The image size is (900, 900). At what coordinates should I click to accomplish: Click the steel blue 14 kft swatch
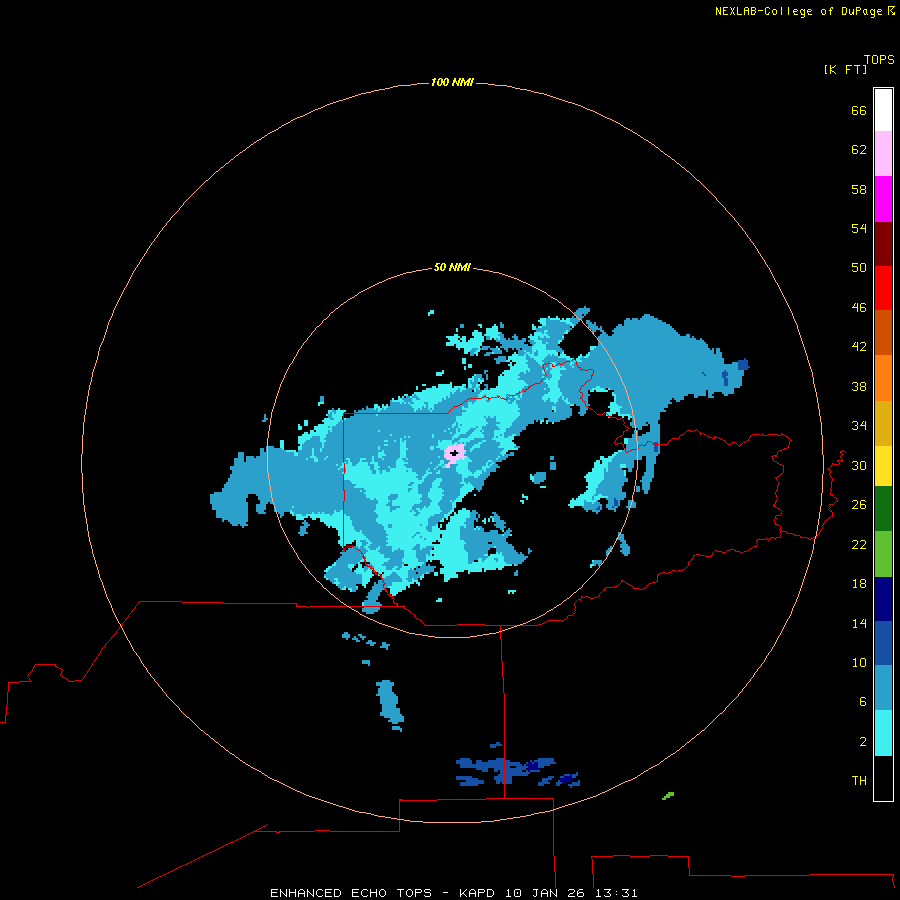coord(883,688)
